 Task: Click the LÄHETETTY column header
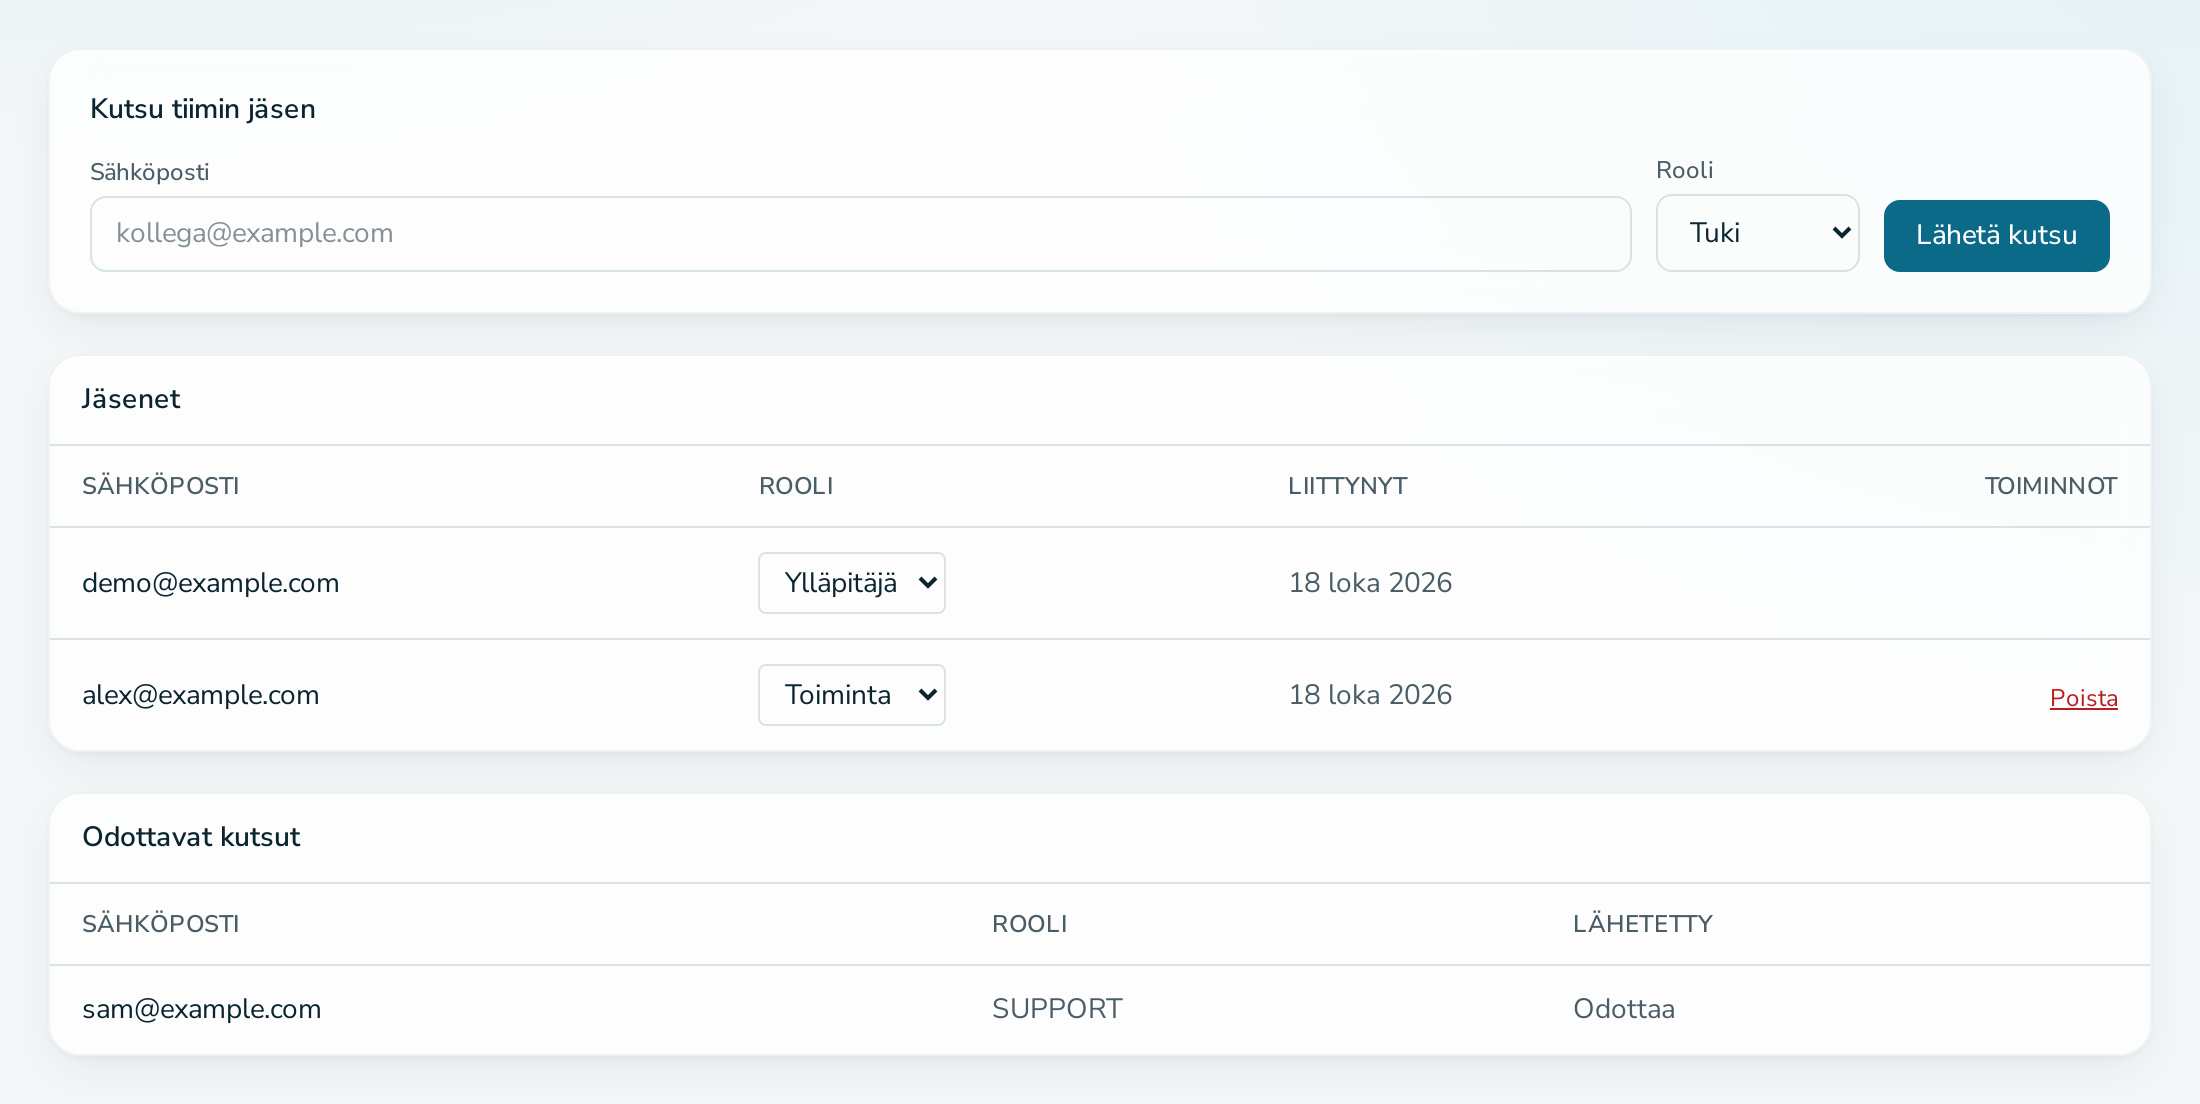pyautogui.click(x=1642, y=924)
